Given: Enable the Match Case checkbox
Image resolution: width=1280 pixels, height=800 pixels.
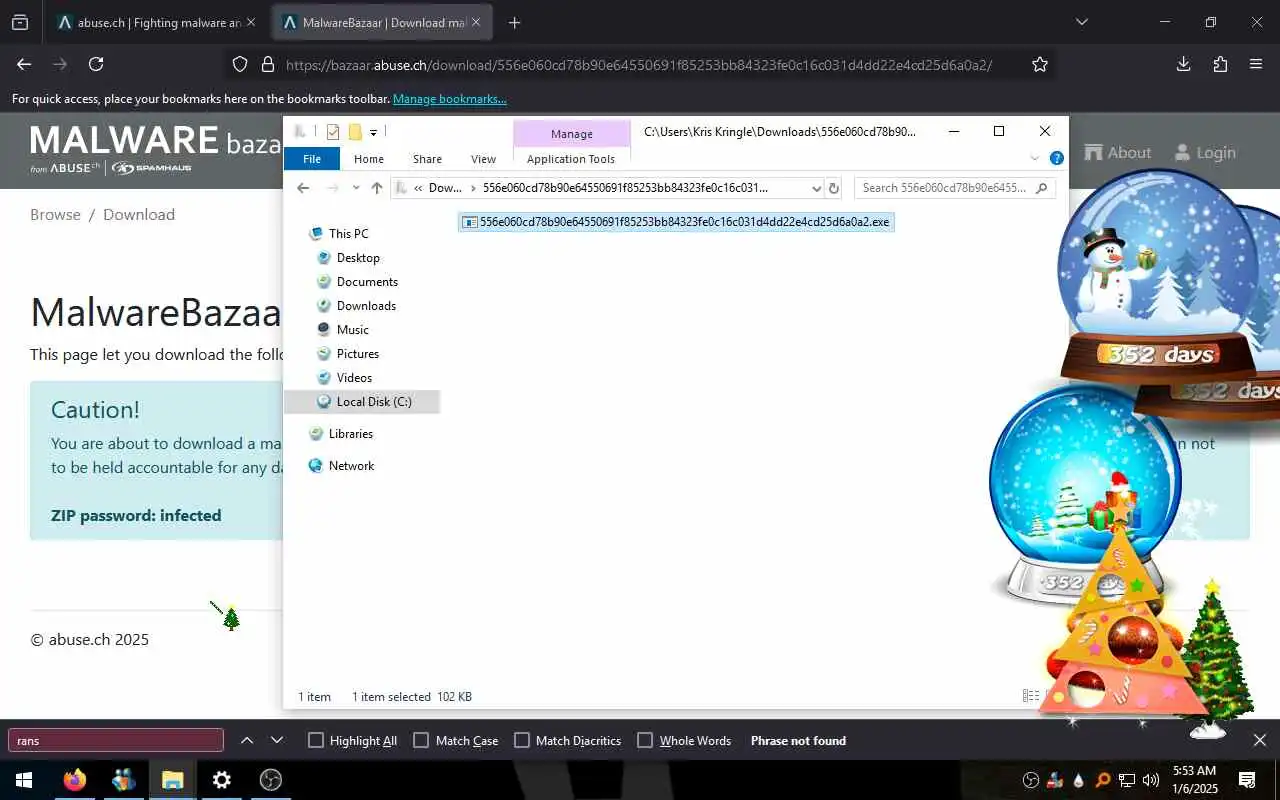Looking at the screenshot, I should [x=421, y=740].
